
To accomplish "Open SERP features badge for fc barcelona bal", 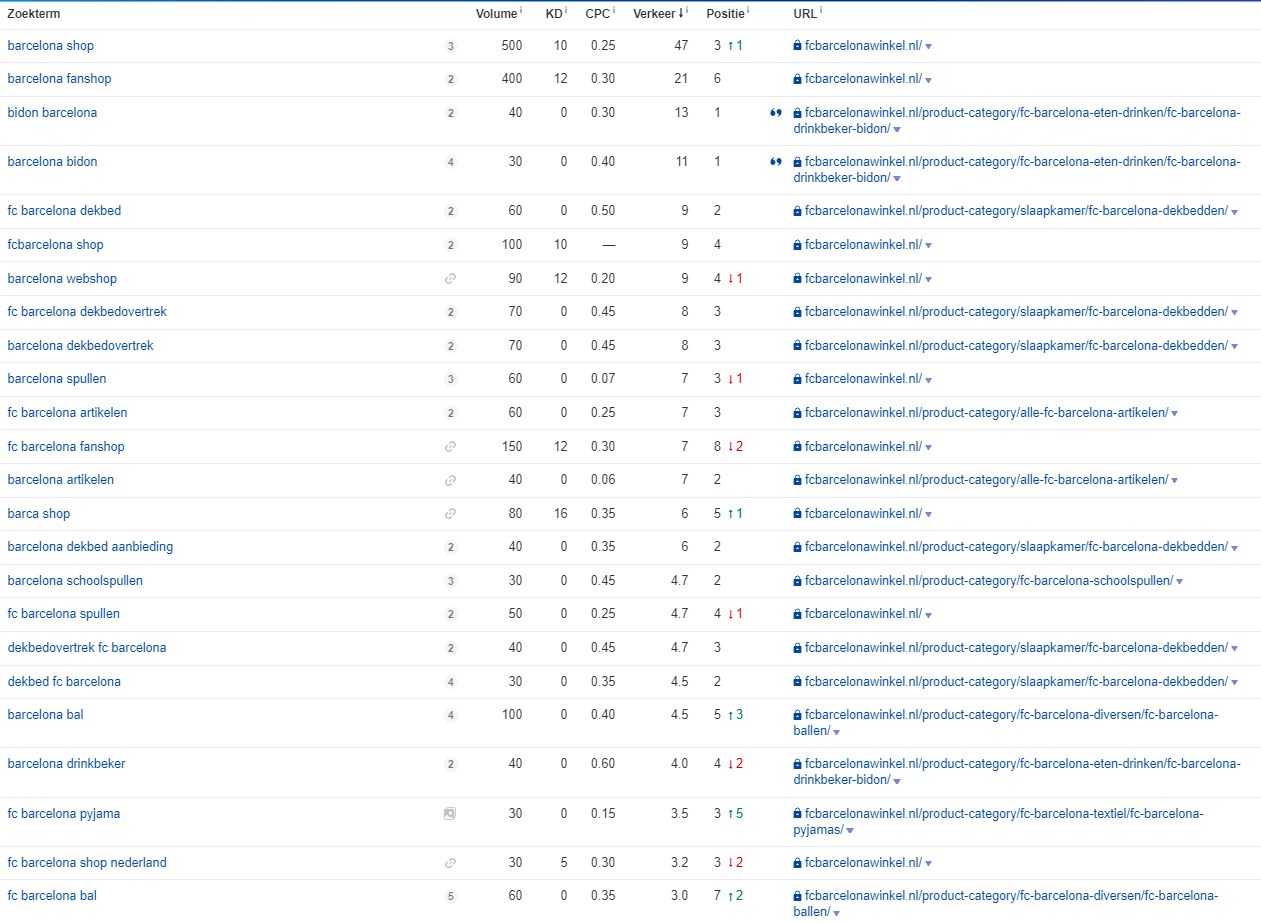I will tap(450, 896).
